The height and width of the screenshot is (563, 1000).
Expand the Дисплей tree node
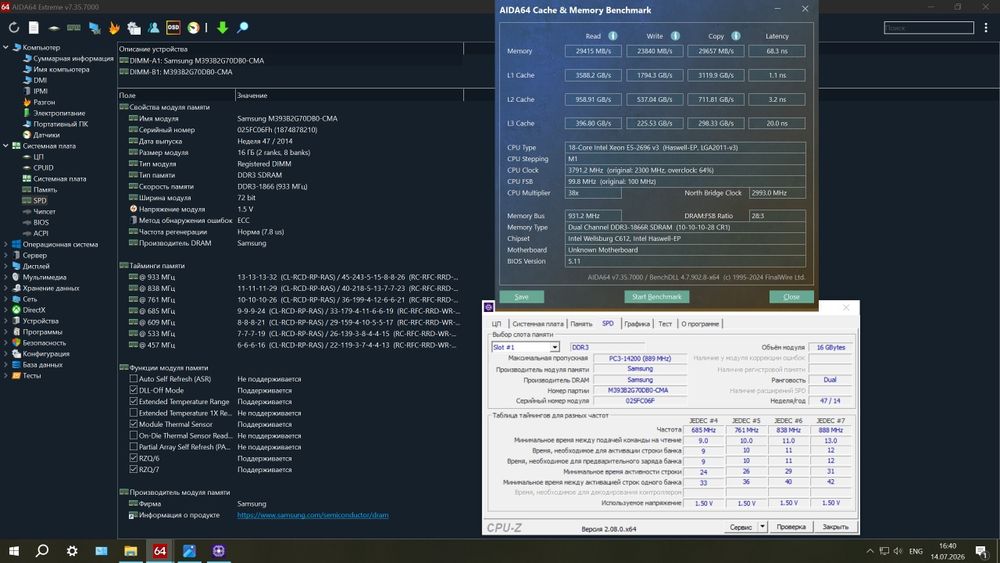(6, 266)
